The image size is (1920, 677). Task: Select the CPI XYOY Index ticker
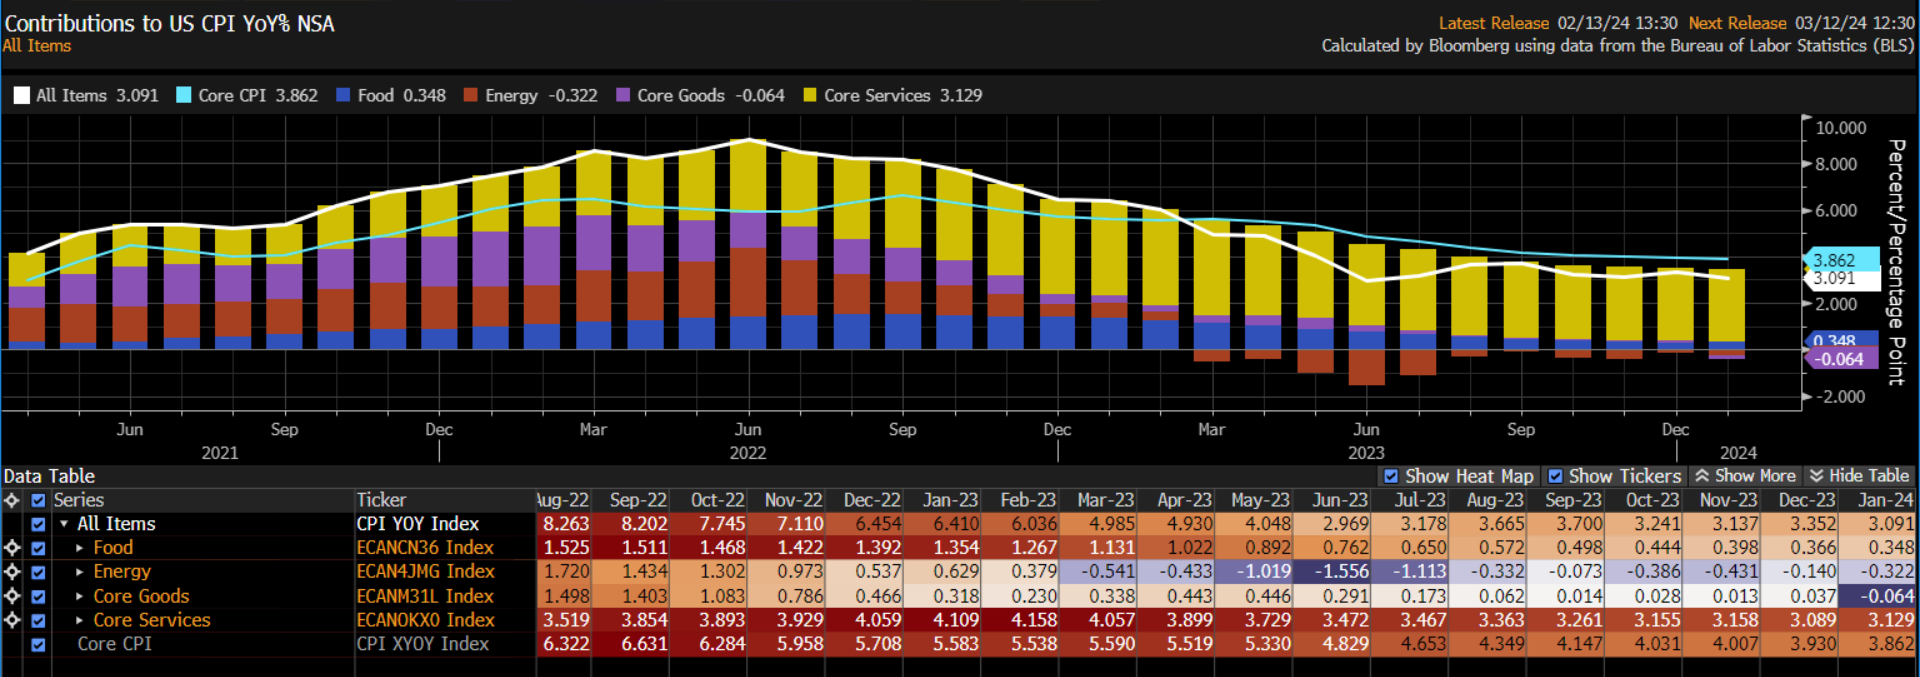tap(422, 644)
